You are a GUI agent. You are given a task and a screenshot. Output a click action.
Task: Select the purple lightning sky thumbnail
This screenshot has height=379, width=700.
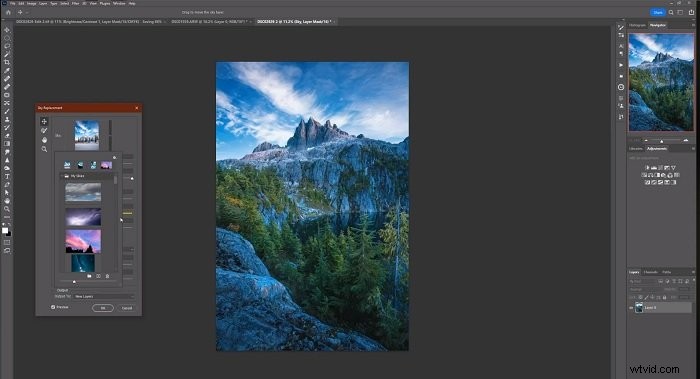pyautogui.click(x=83, y=217)
